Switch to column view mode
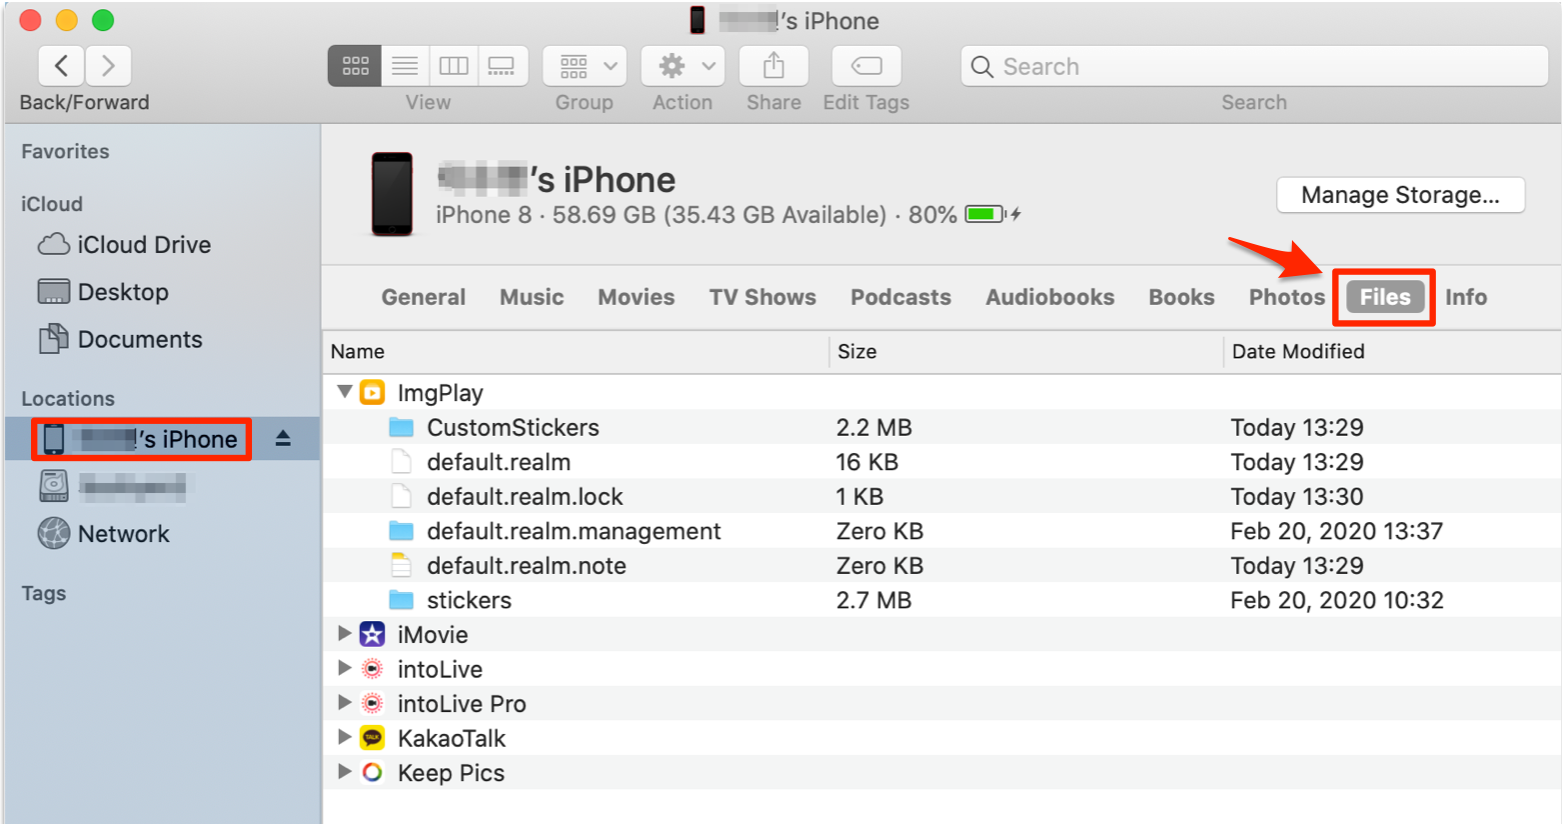The width and height of the screenshot is (1562, 824). point(454,66)
